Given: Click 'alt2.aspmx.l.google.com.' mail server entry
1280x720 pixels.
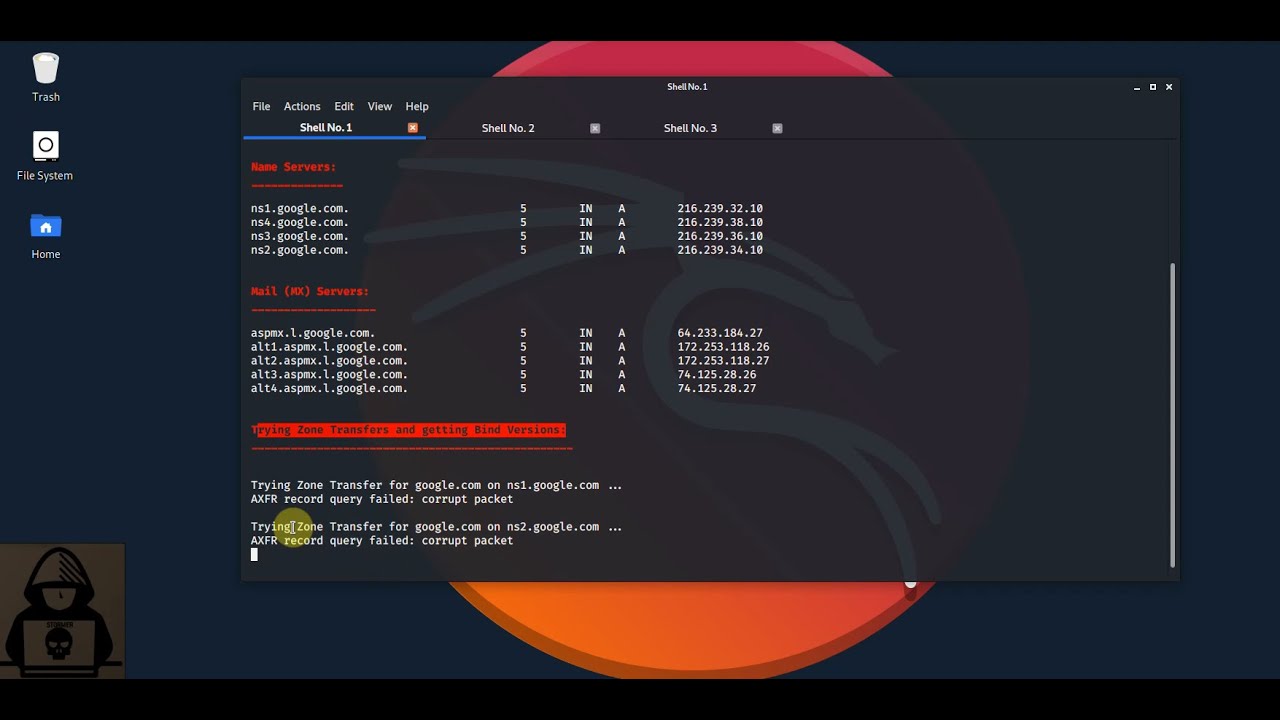Looking at the screenshot, I should pyautogui.click(x=329, y=361).
